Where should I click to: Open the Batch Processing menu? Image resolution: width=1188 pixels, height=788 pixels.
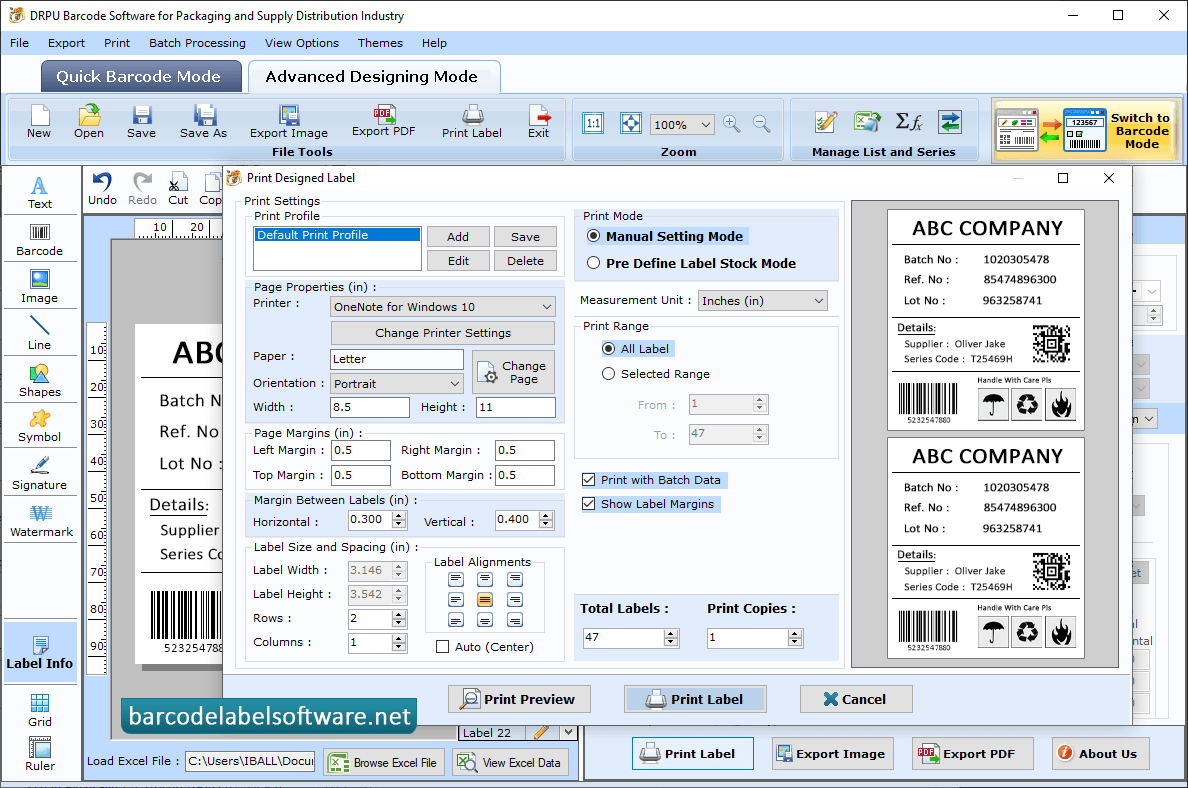pyautogui.click(x=197, y=43)
